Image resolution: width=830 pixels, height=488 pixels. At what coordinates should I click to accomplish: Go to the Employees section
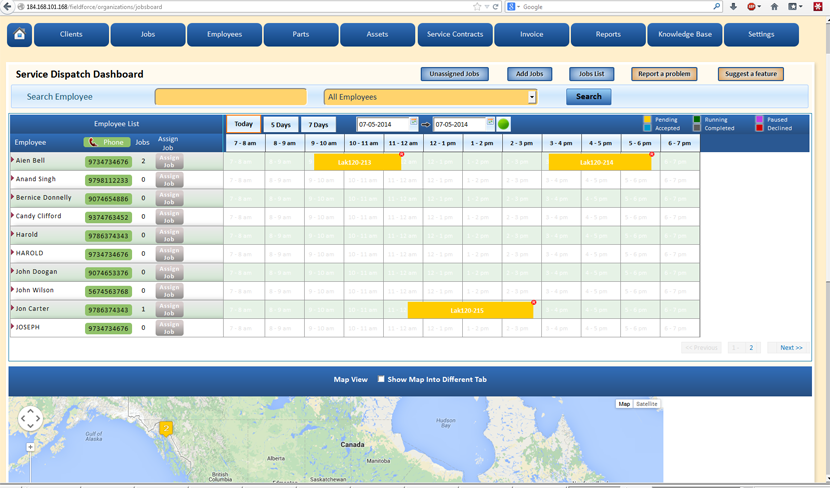click(x=224, y=34)
